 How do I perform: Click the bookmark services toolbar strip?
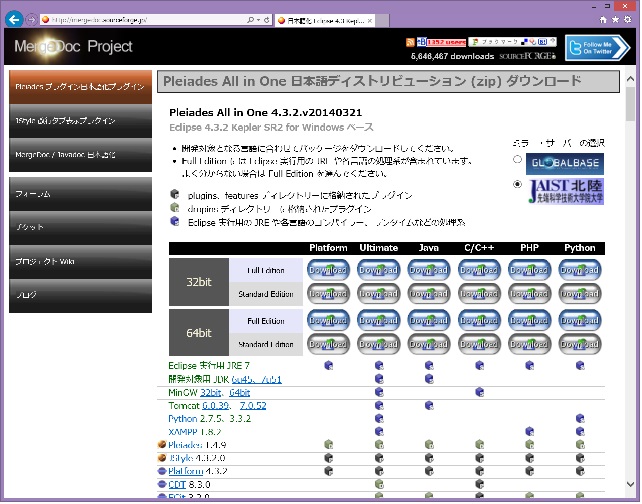(x=513, y=42)
